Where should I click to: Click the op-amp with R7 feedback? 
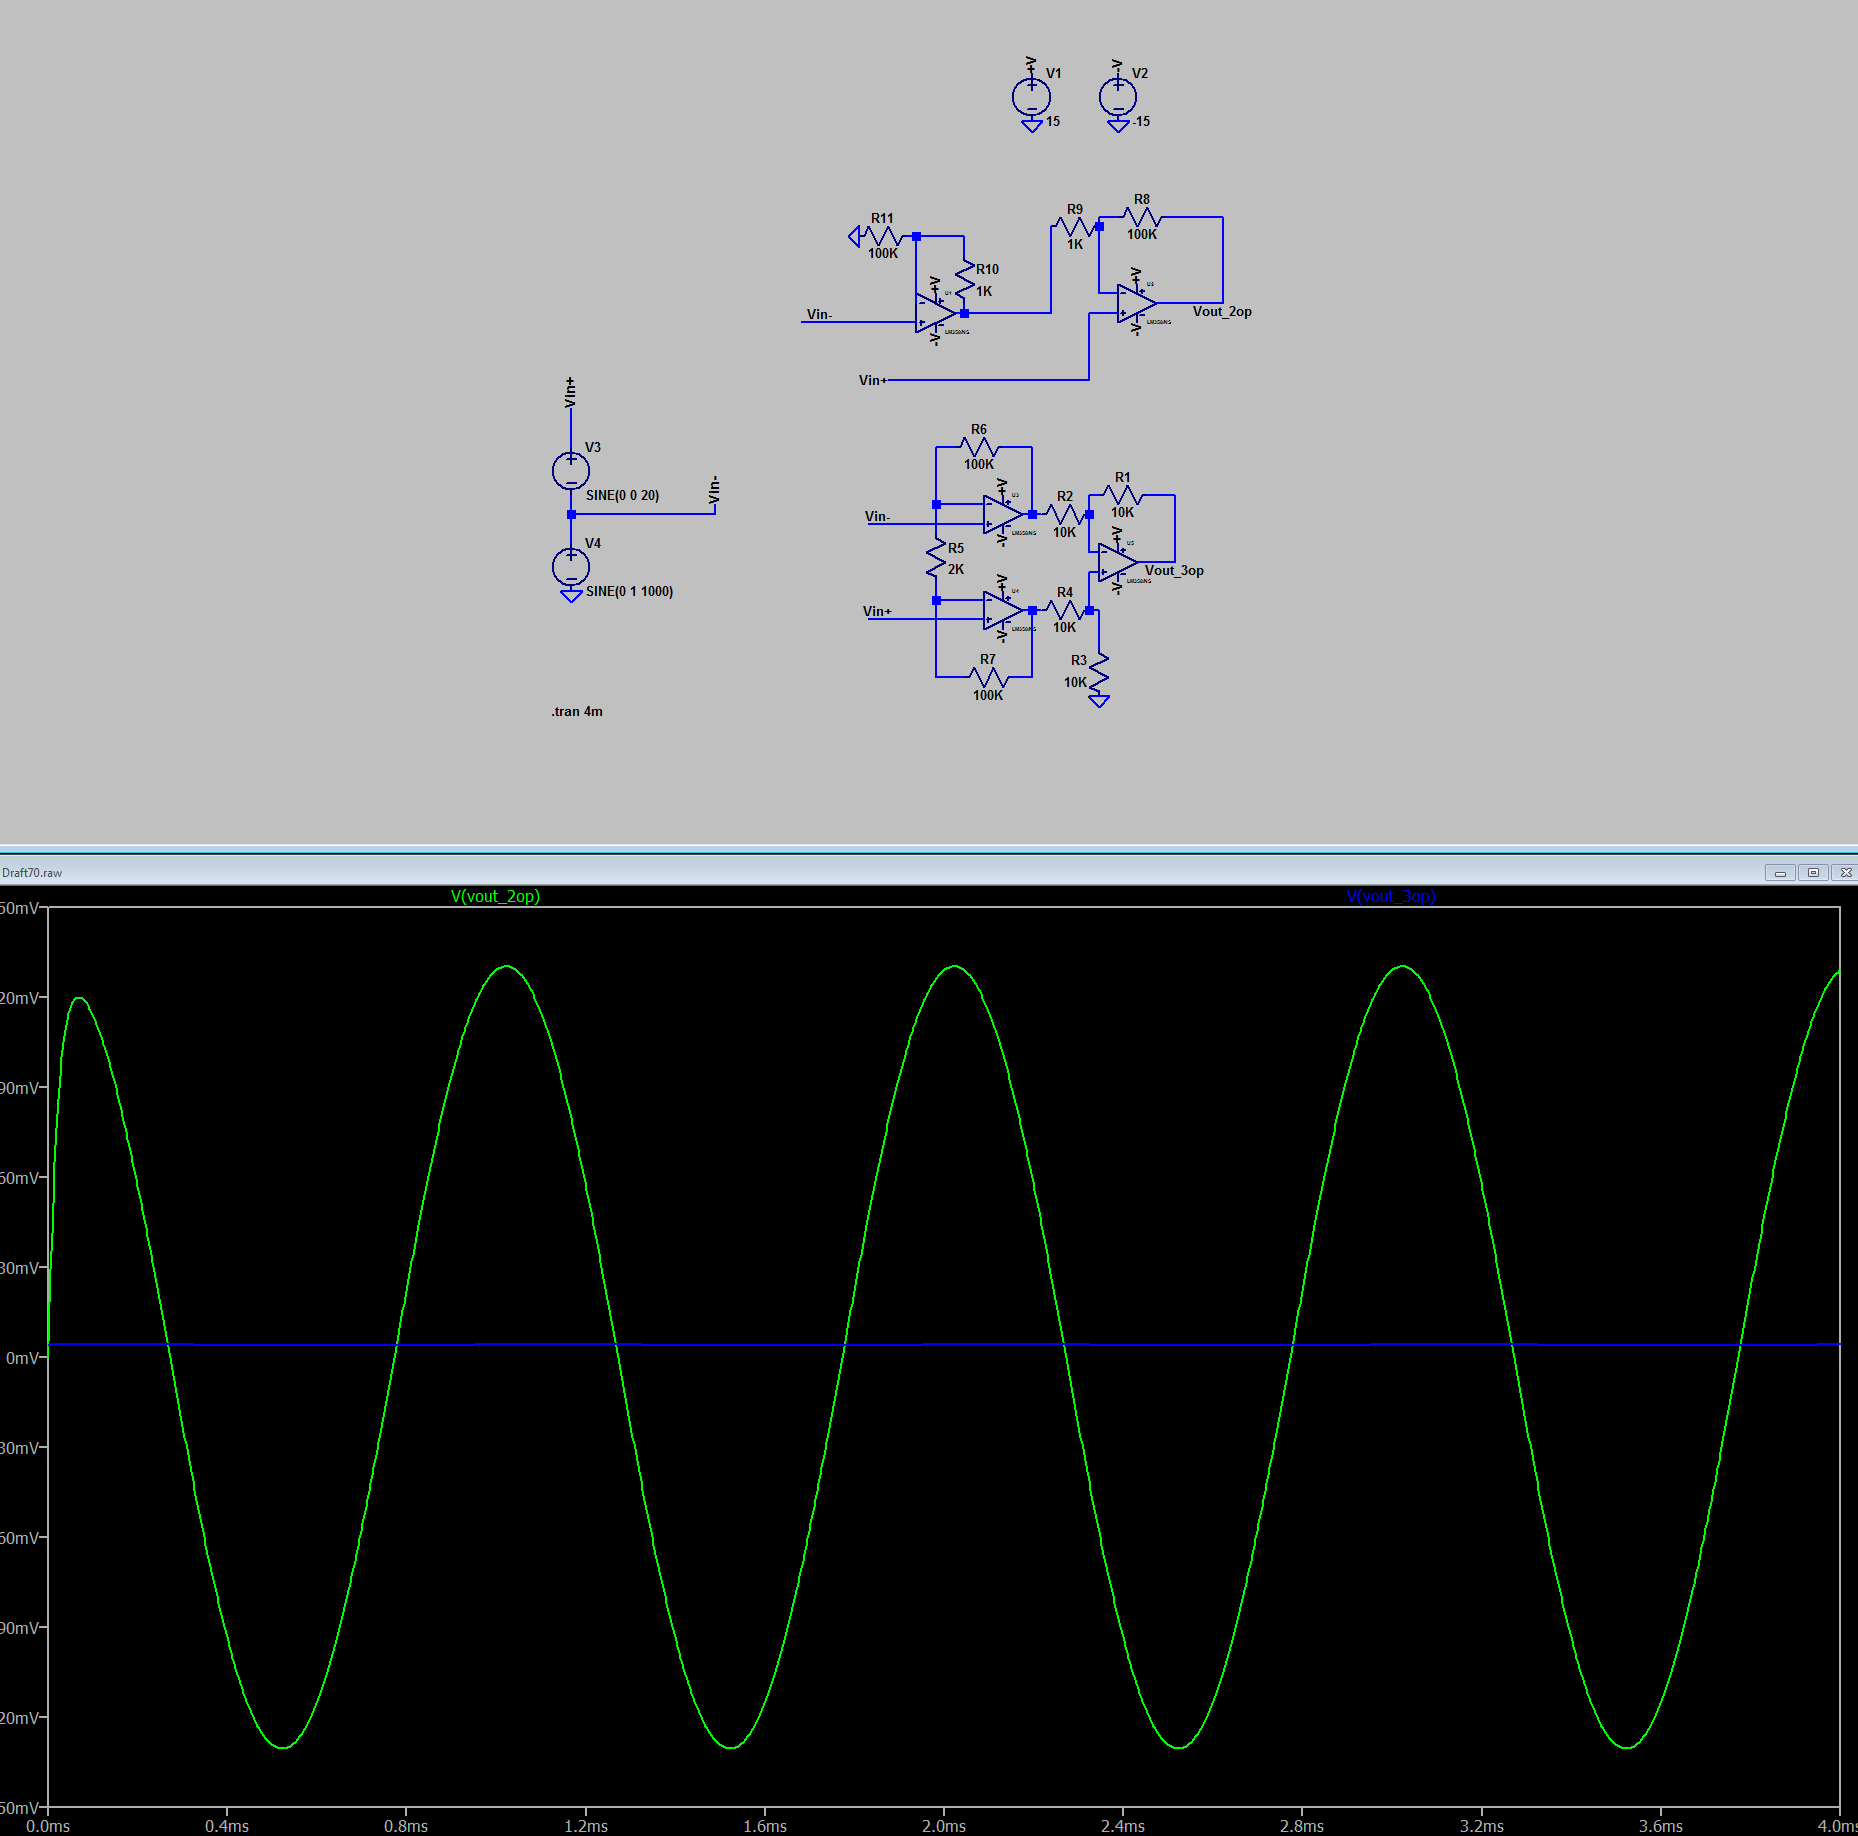[x=1004, y=610]
